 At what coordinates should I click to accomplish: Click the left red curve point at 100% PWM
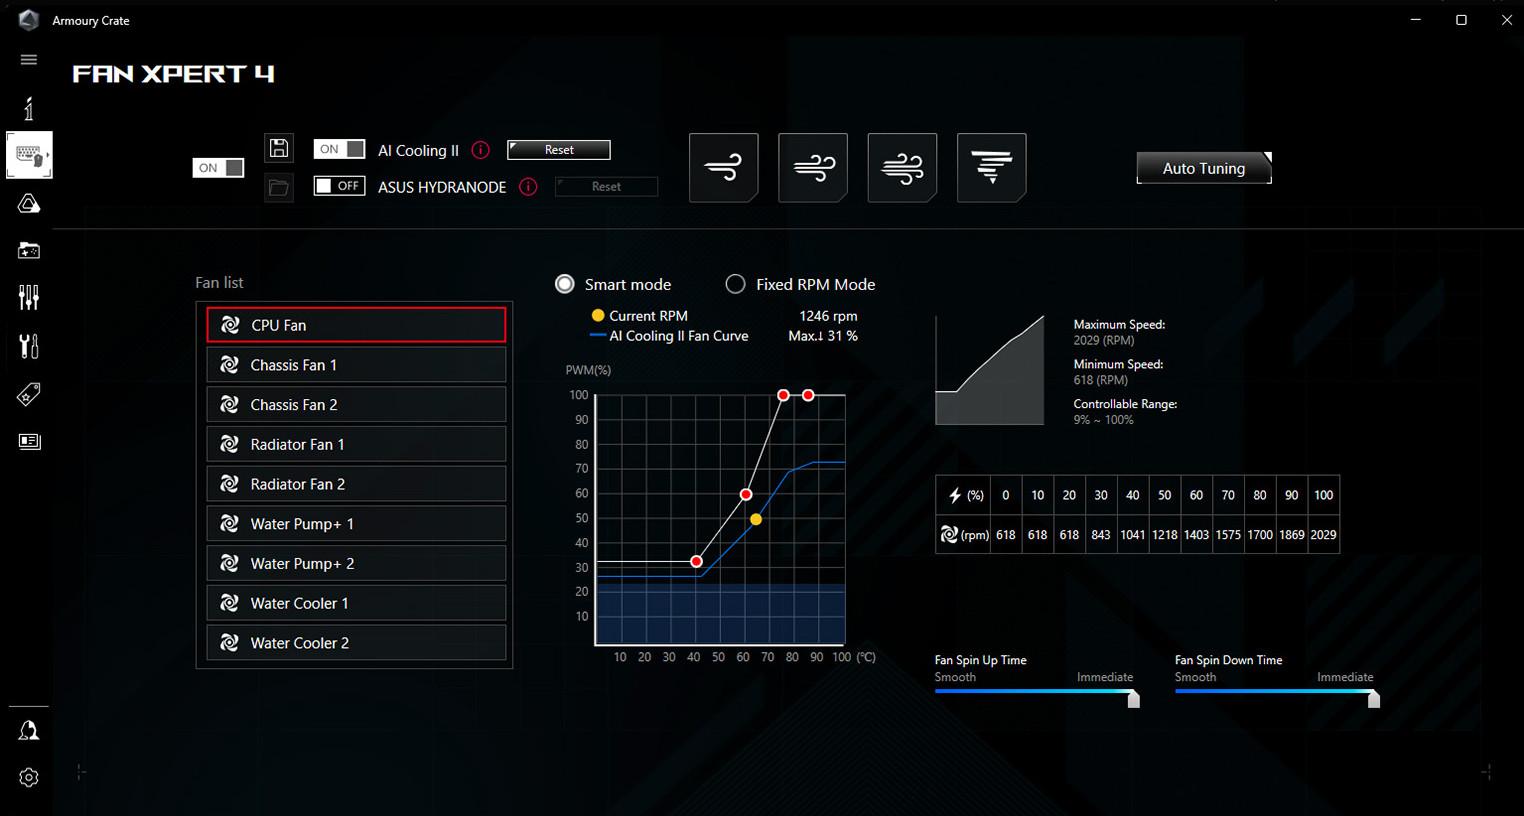click(x=784, y=395)
